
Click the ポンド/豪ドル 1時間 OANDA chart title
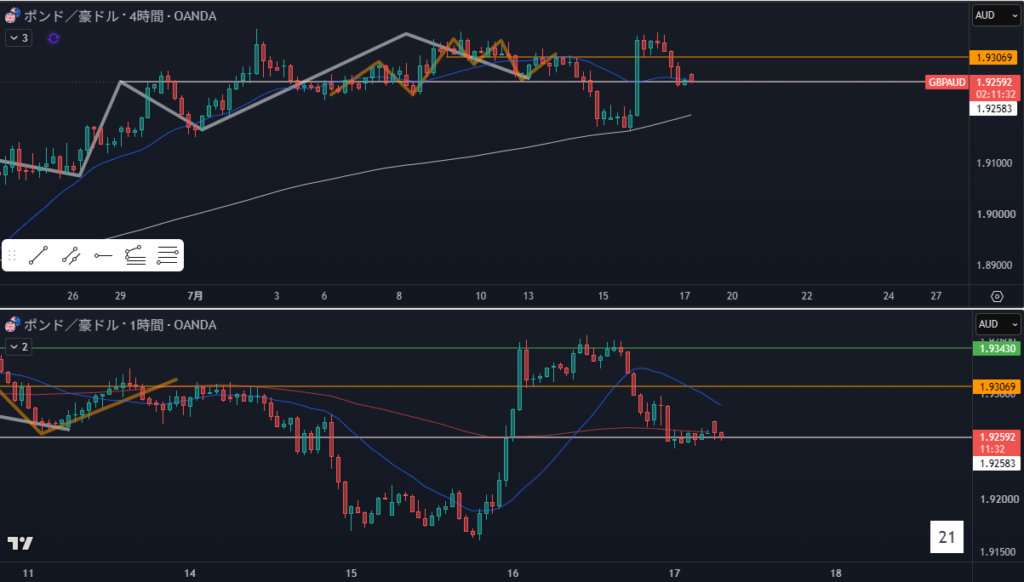point(120,325)
